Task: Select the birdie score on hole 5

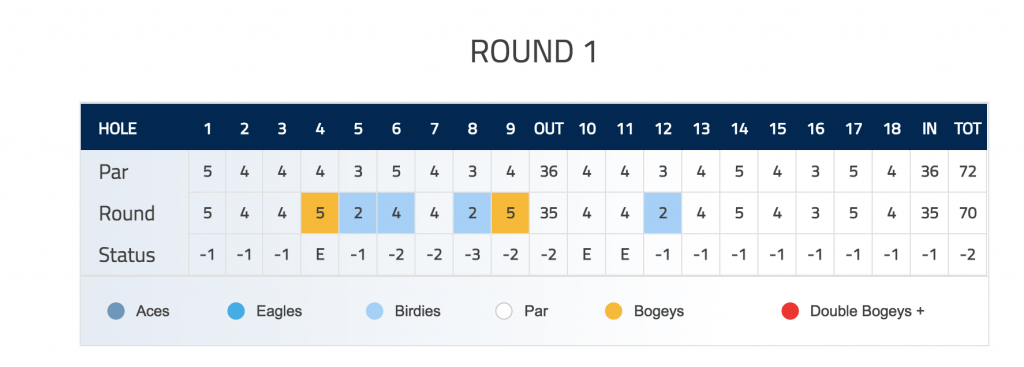Action: (358, 213)
